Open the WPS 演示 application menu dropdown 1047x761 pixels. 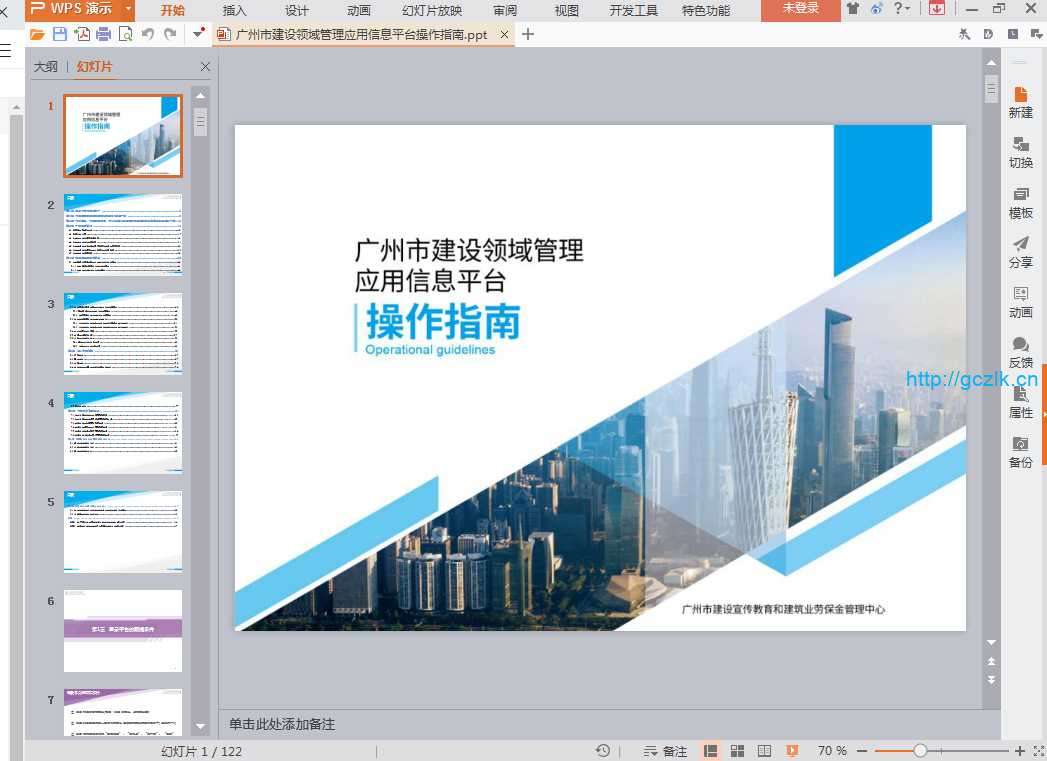[x=129, y=9]
